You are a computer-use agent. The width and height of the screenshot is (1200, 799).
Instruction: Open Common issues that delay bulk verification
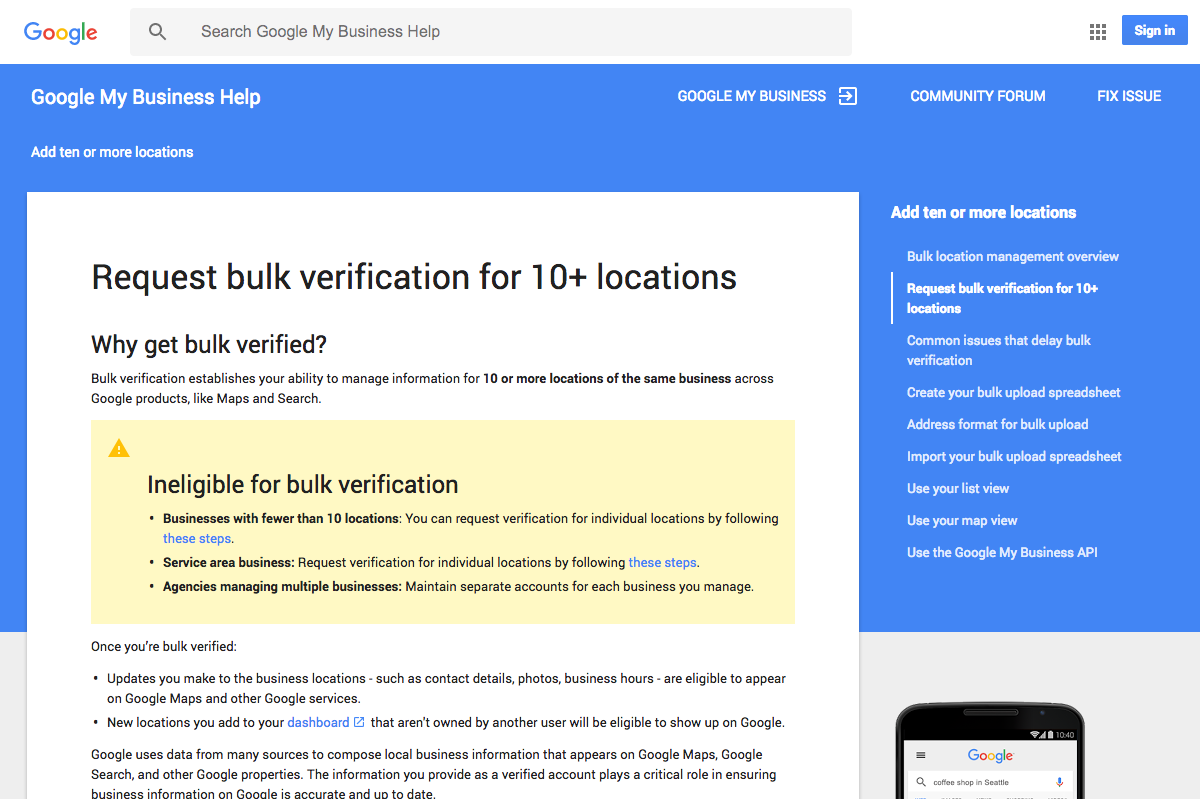coord(999,350)
